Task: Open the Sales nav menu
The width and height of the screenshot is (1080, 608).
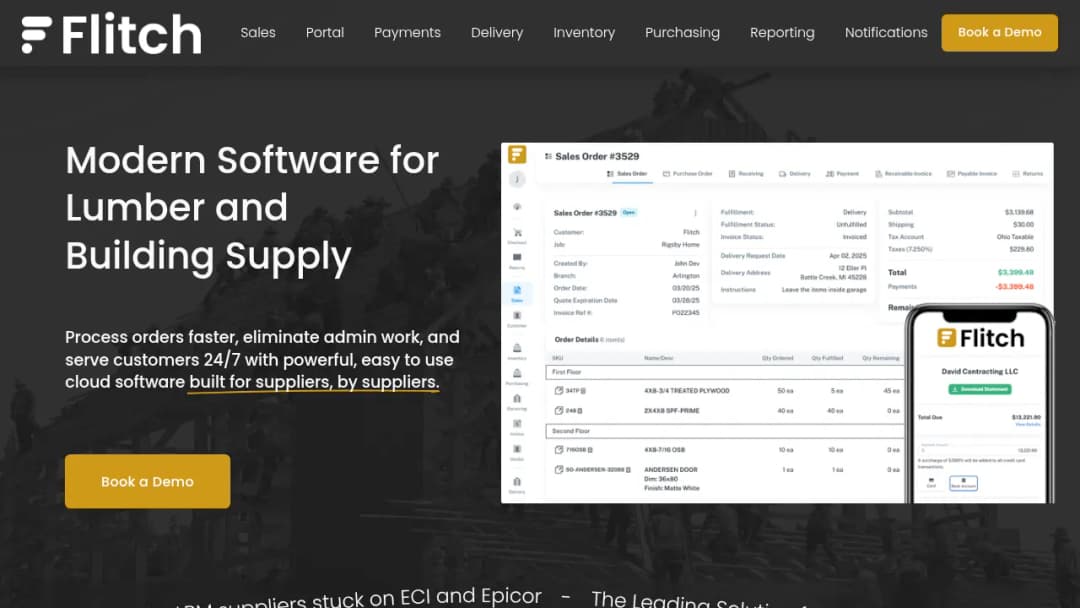Action: [258, 32]
